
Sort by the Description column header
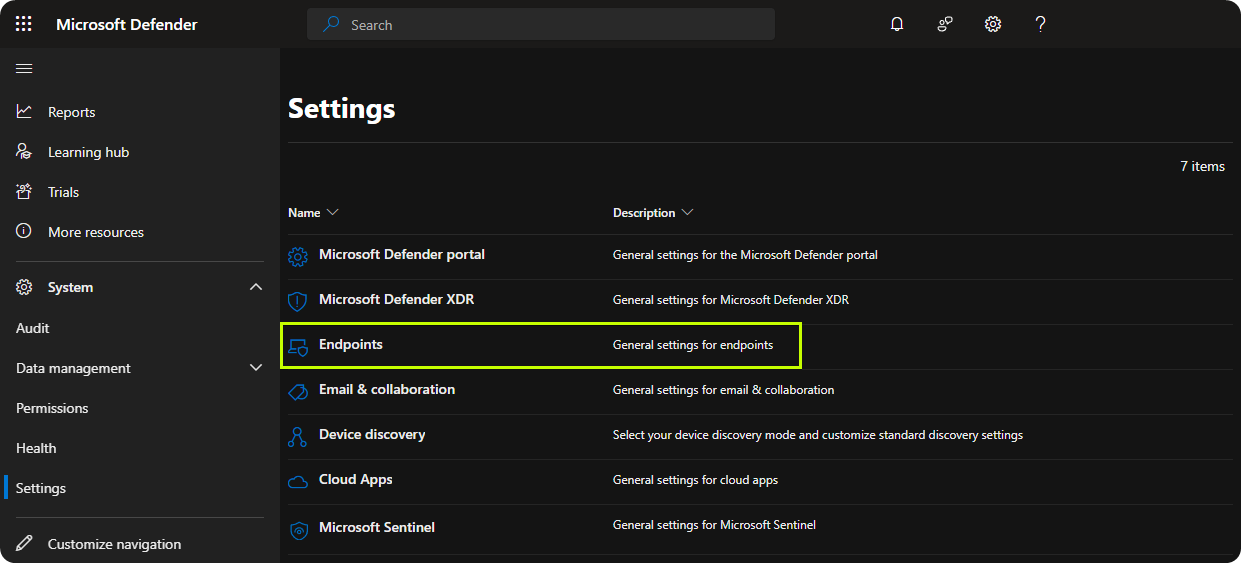644,213
